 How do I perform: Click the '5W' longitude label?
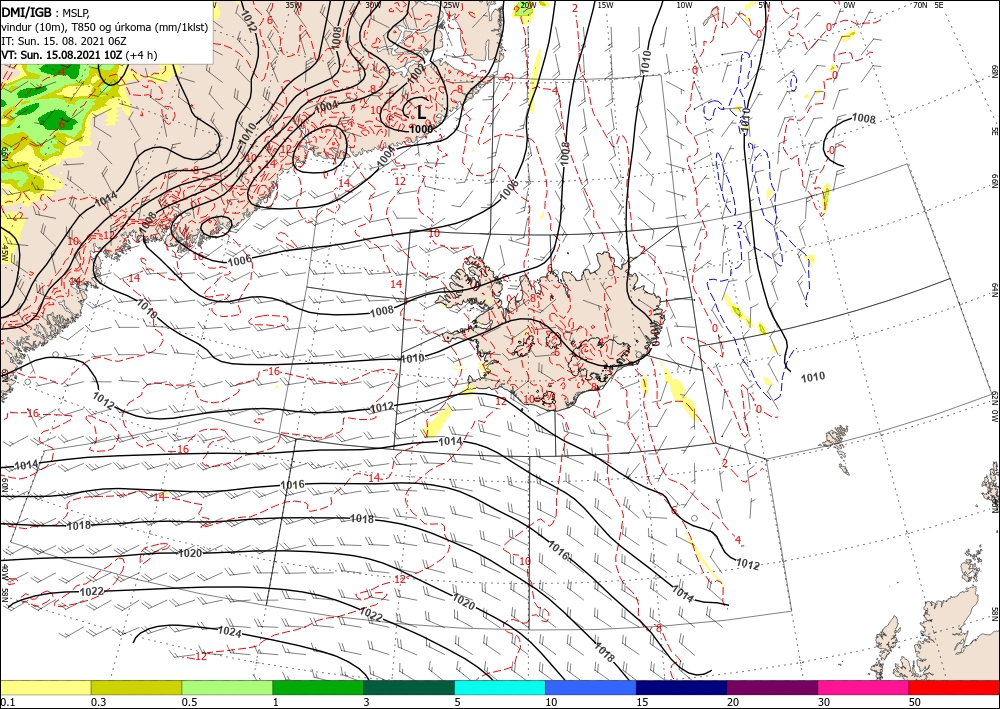pos(763,5)
